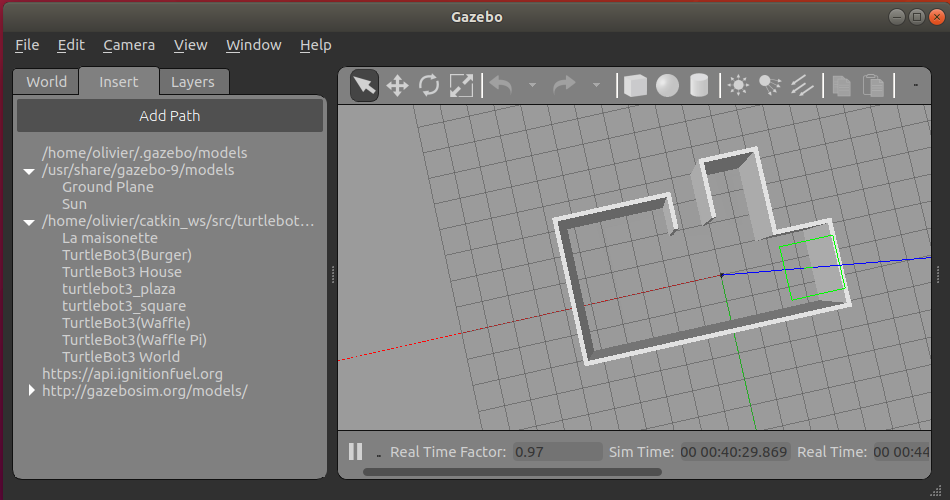Open the Window menu
Viewport: 950px width, 500px height.
pyautogui.click(x=253, y=45)
